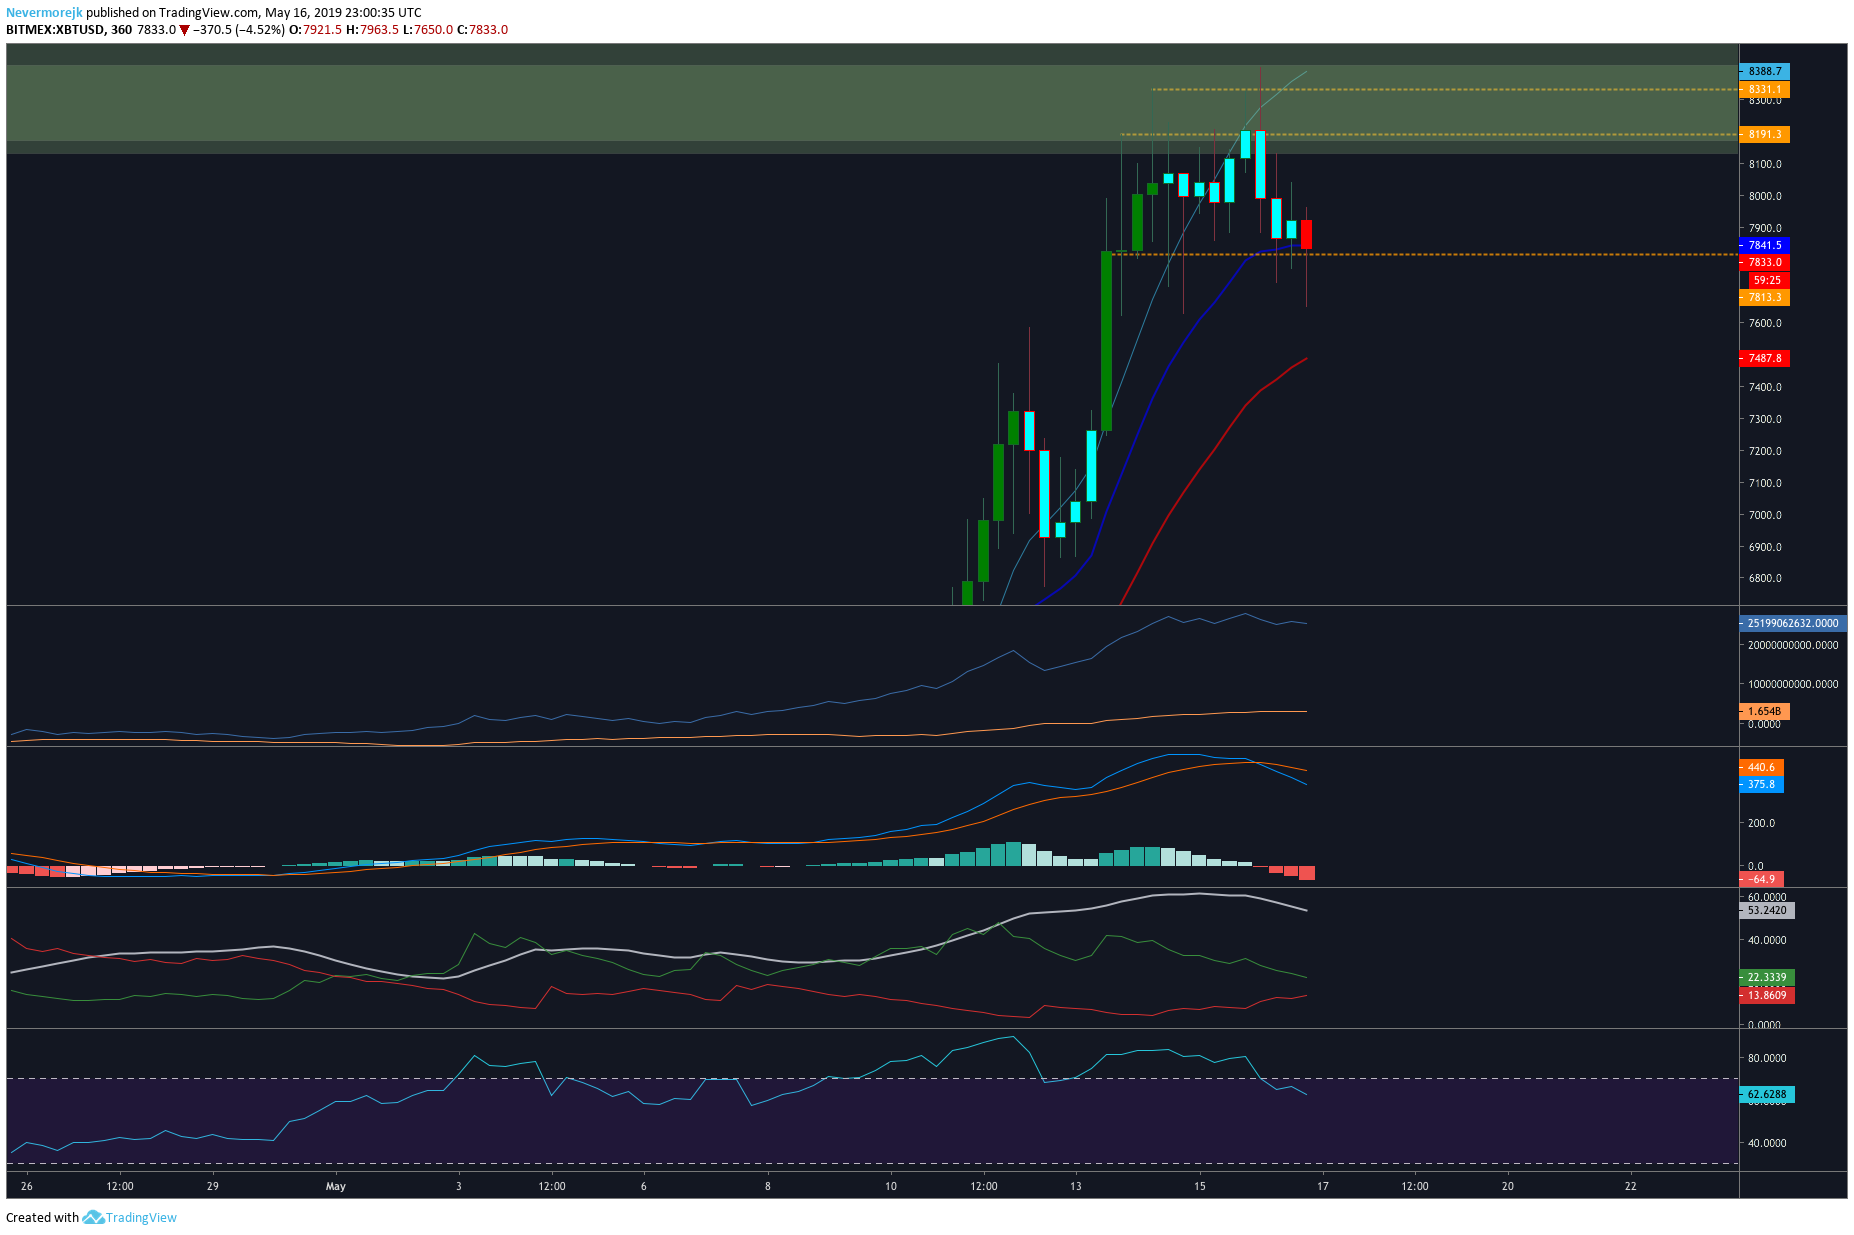The image size is (1854, 1235).
Task: Click the L:7650.0 low value in header
Action: pos(428,30)
